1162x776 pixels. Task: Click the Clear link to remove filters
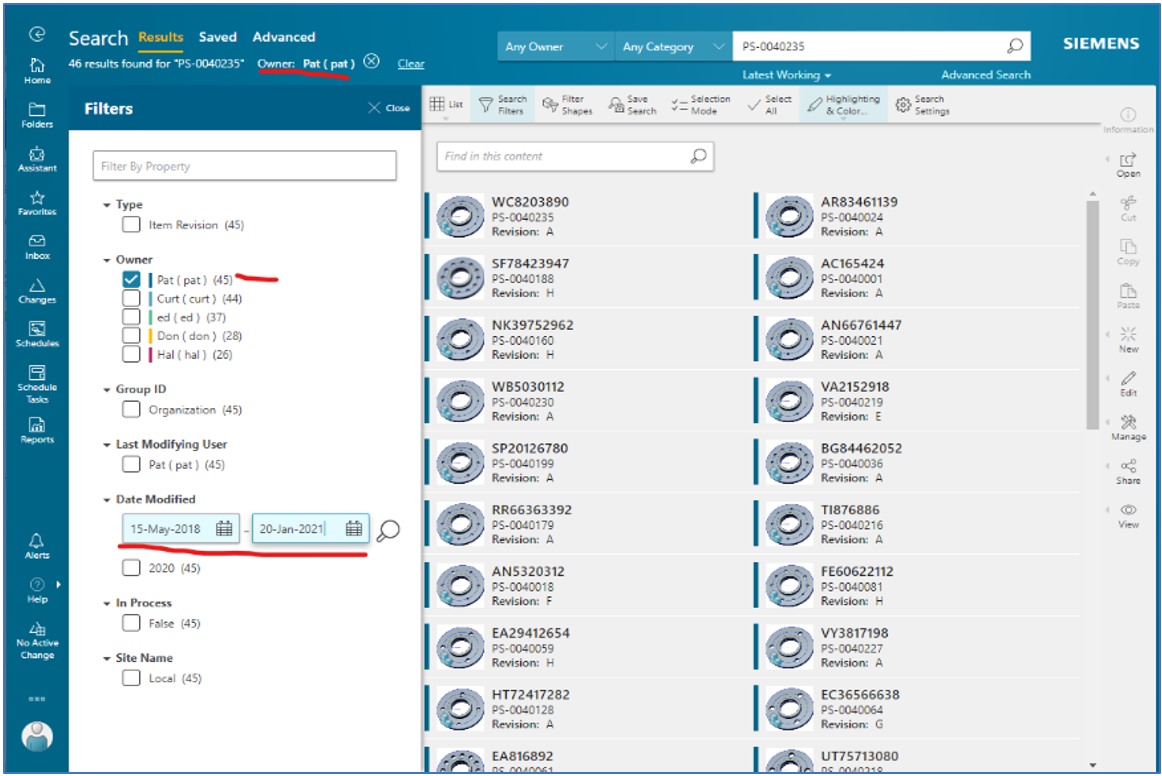point(410,63)
